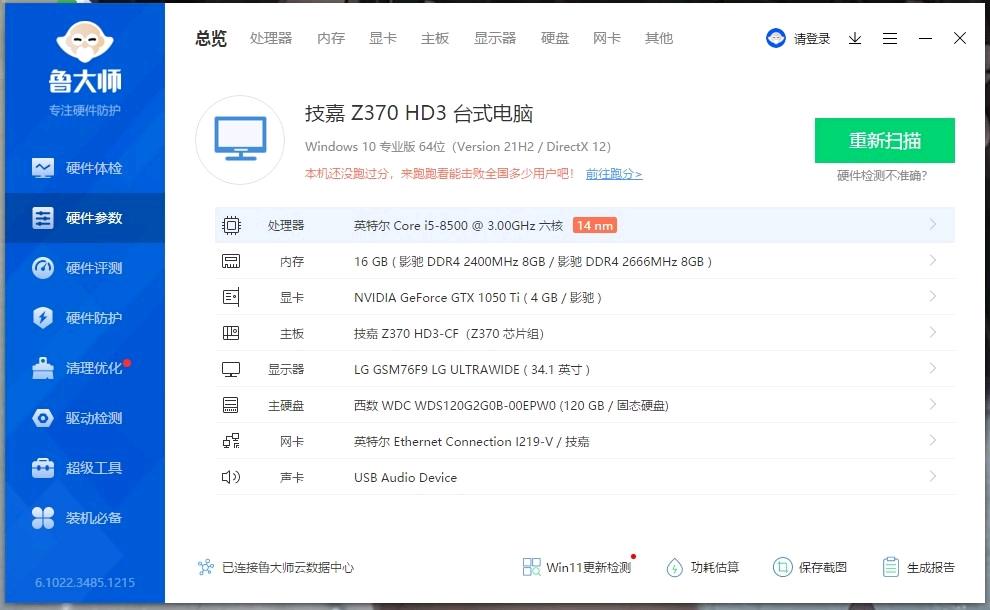Go to 硬件防护 section
The width and height of the screenshot is (990, 610).
coord(85,318)
